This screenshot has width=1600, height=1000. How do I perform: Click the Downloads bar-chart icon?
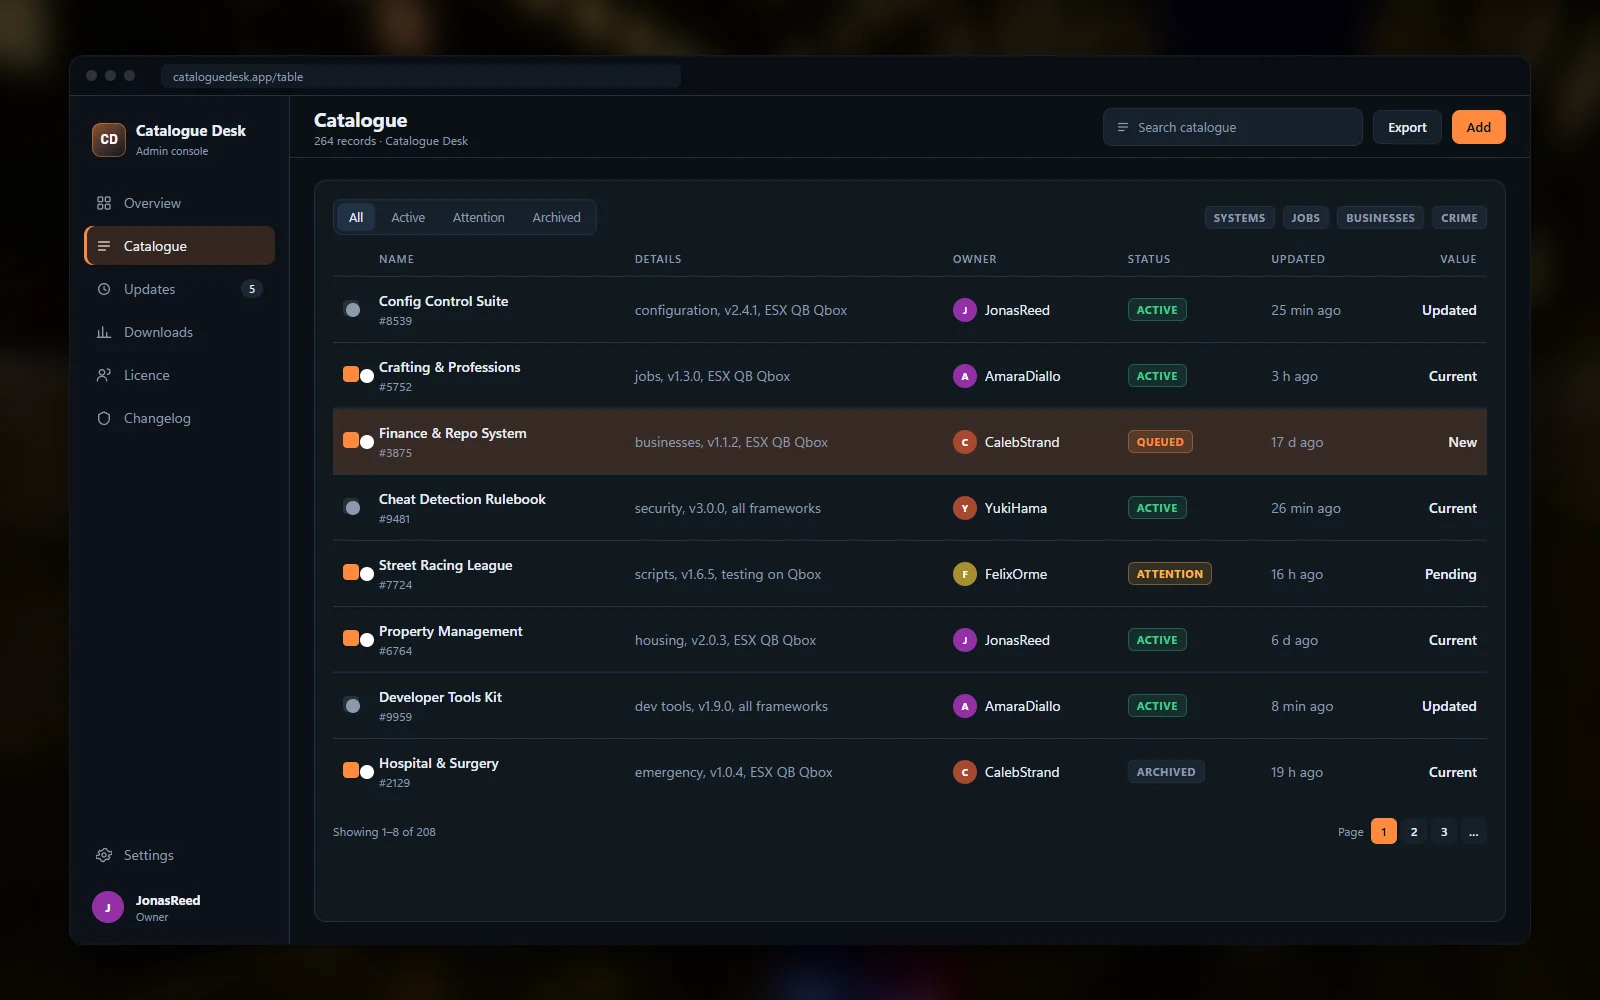click(x=104, y=332)
